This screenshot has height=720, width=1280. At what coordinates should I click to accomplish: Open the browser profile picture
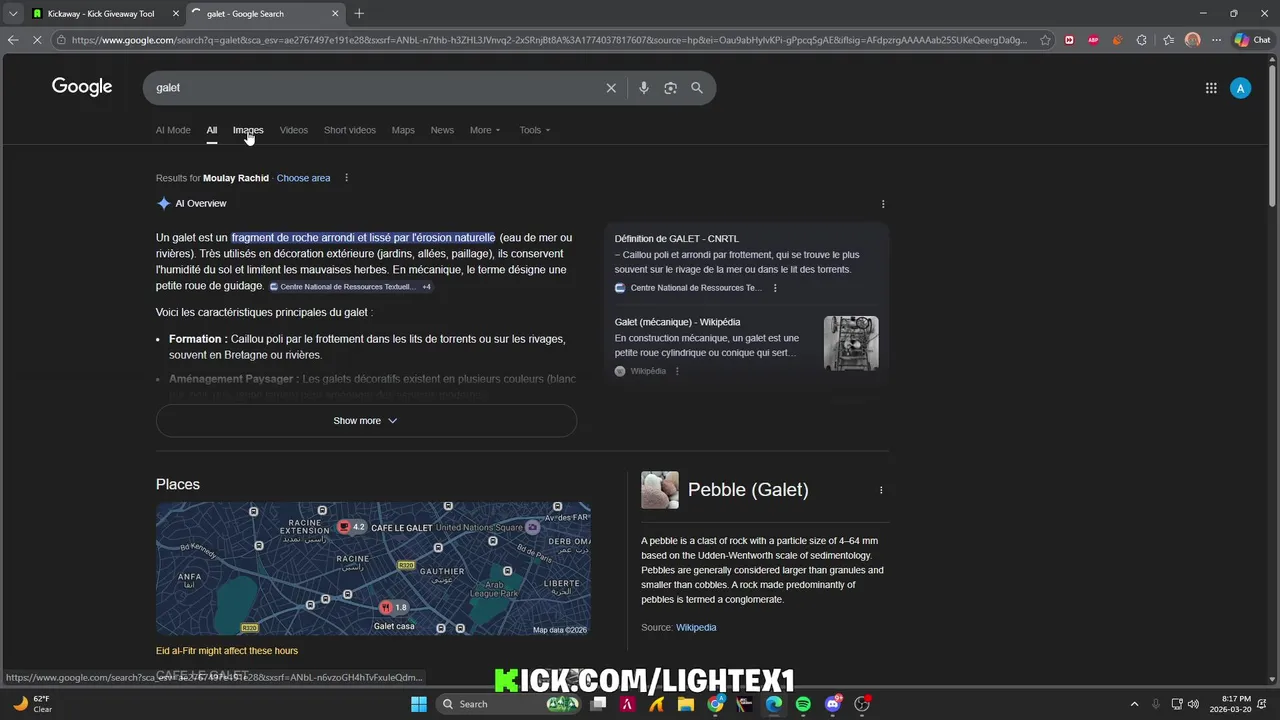pyautogui.click(x=1192, y=40)
